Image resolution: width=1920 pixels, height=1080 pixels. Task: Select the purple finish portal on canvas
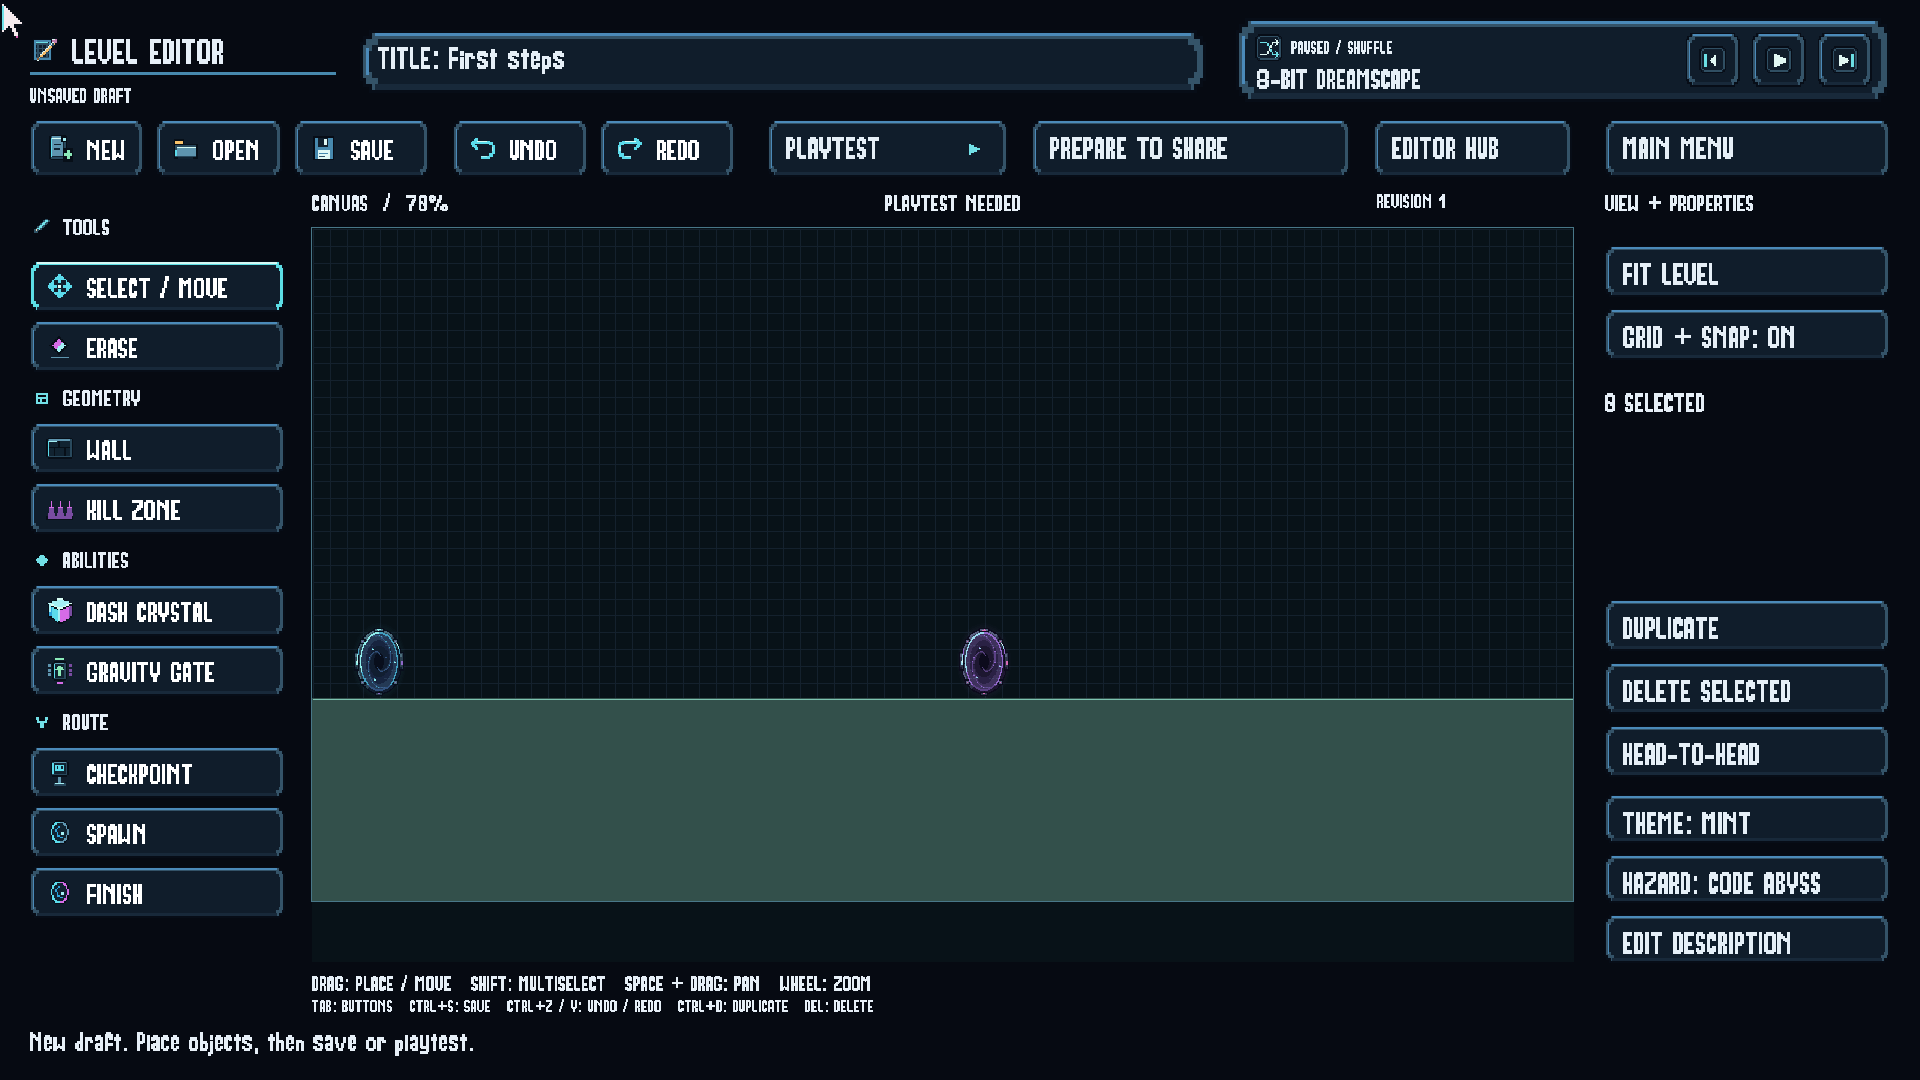(984, 661)
